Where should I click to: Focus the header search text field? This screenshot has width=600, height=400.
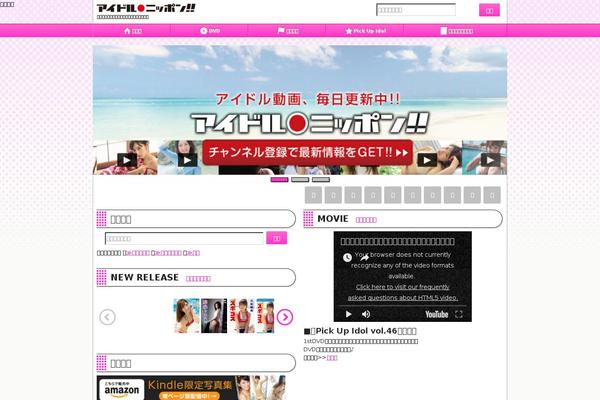coord(416,10)
